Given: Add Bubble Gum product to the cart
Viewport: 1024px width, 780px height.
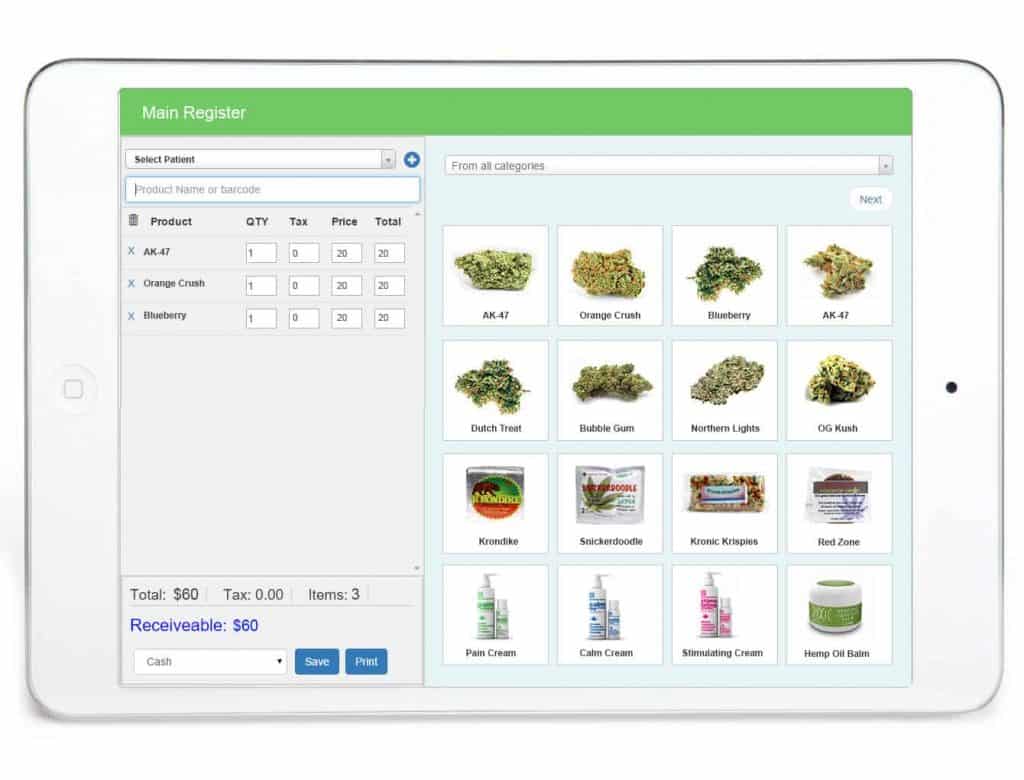Looking at the screenshot, I should 610,390.
